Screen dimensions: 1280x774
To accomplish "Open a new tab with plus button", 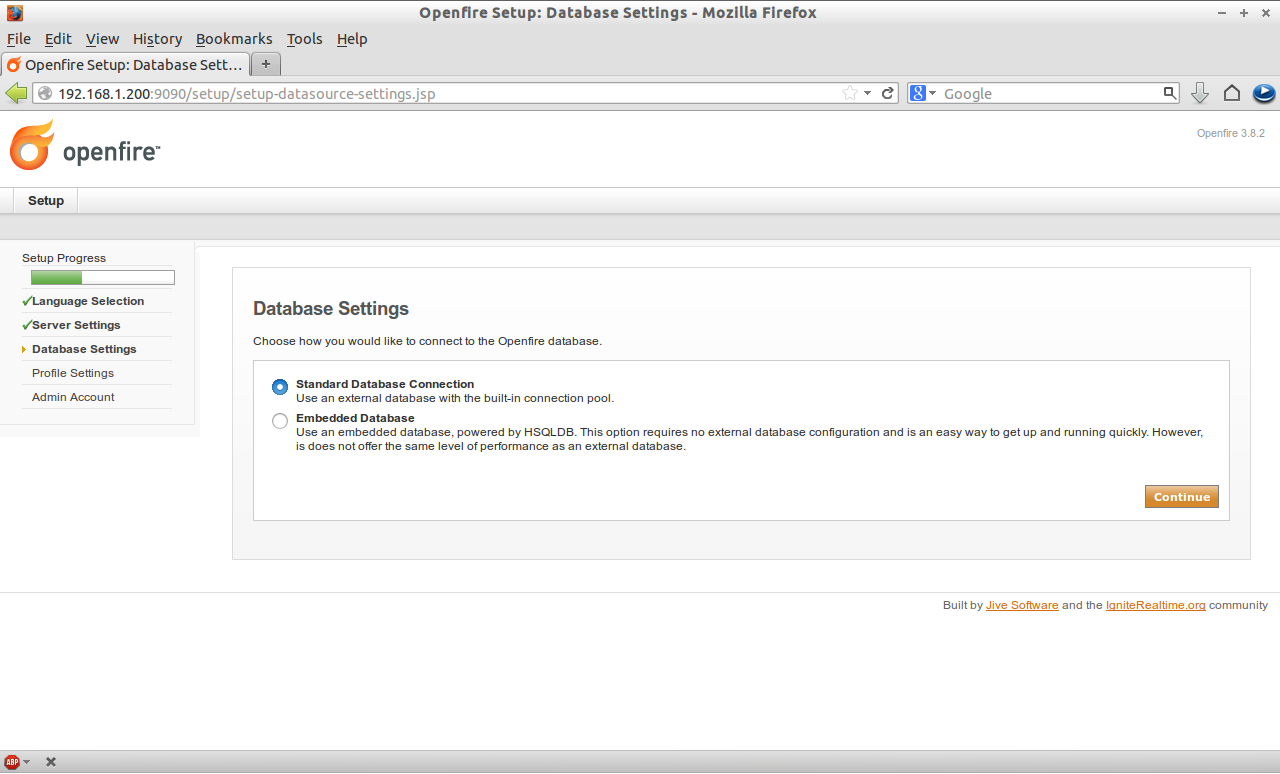I will tap(266, 64).
